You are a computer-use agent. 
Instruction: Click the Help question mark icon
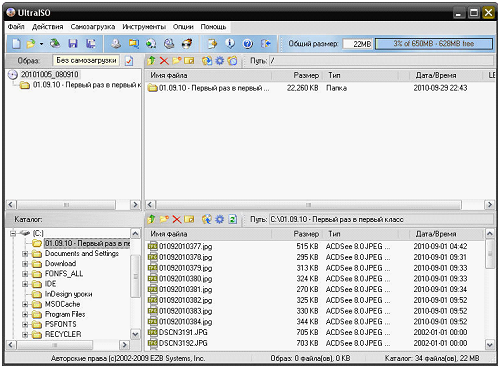tap(248, 44)
